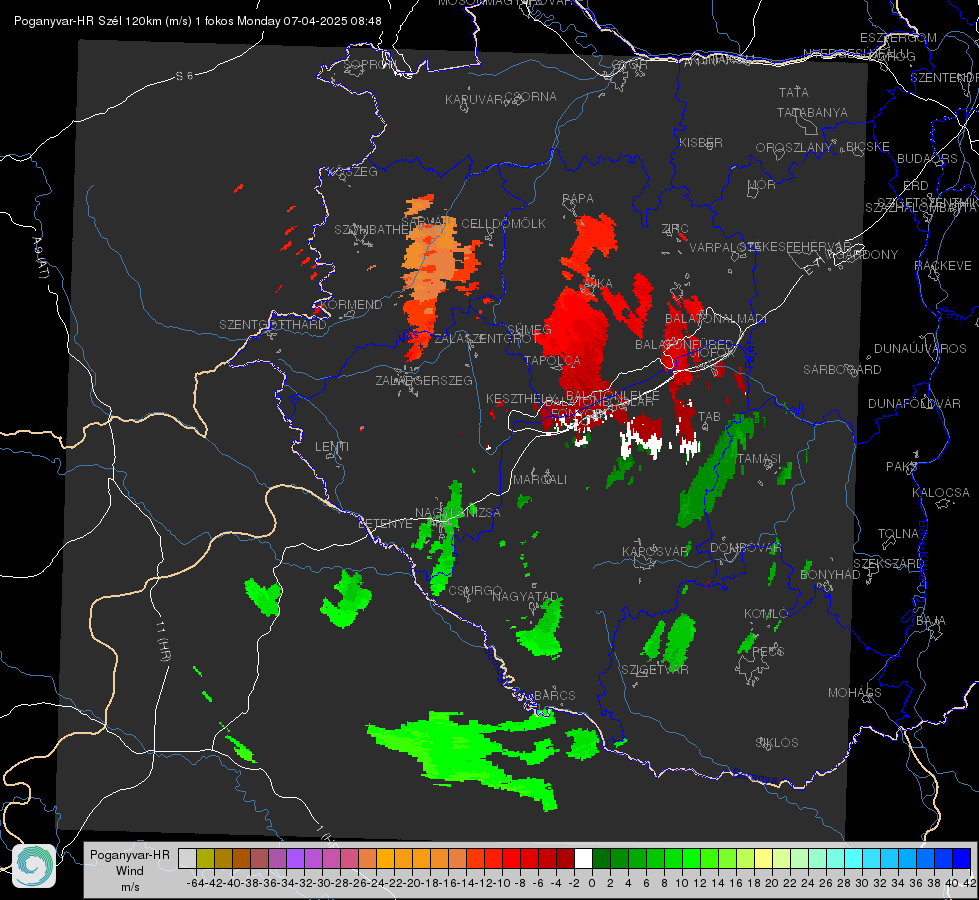Click the large red echo near TAPOLCA

[x=574, y=340]
